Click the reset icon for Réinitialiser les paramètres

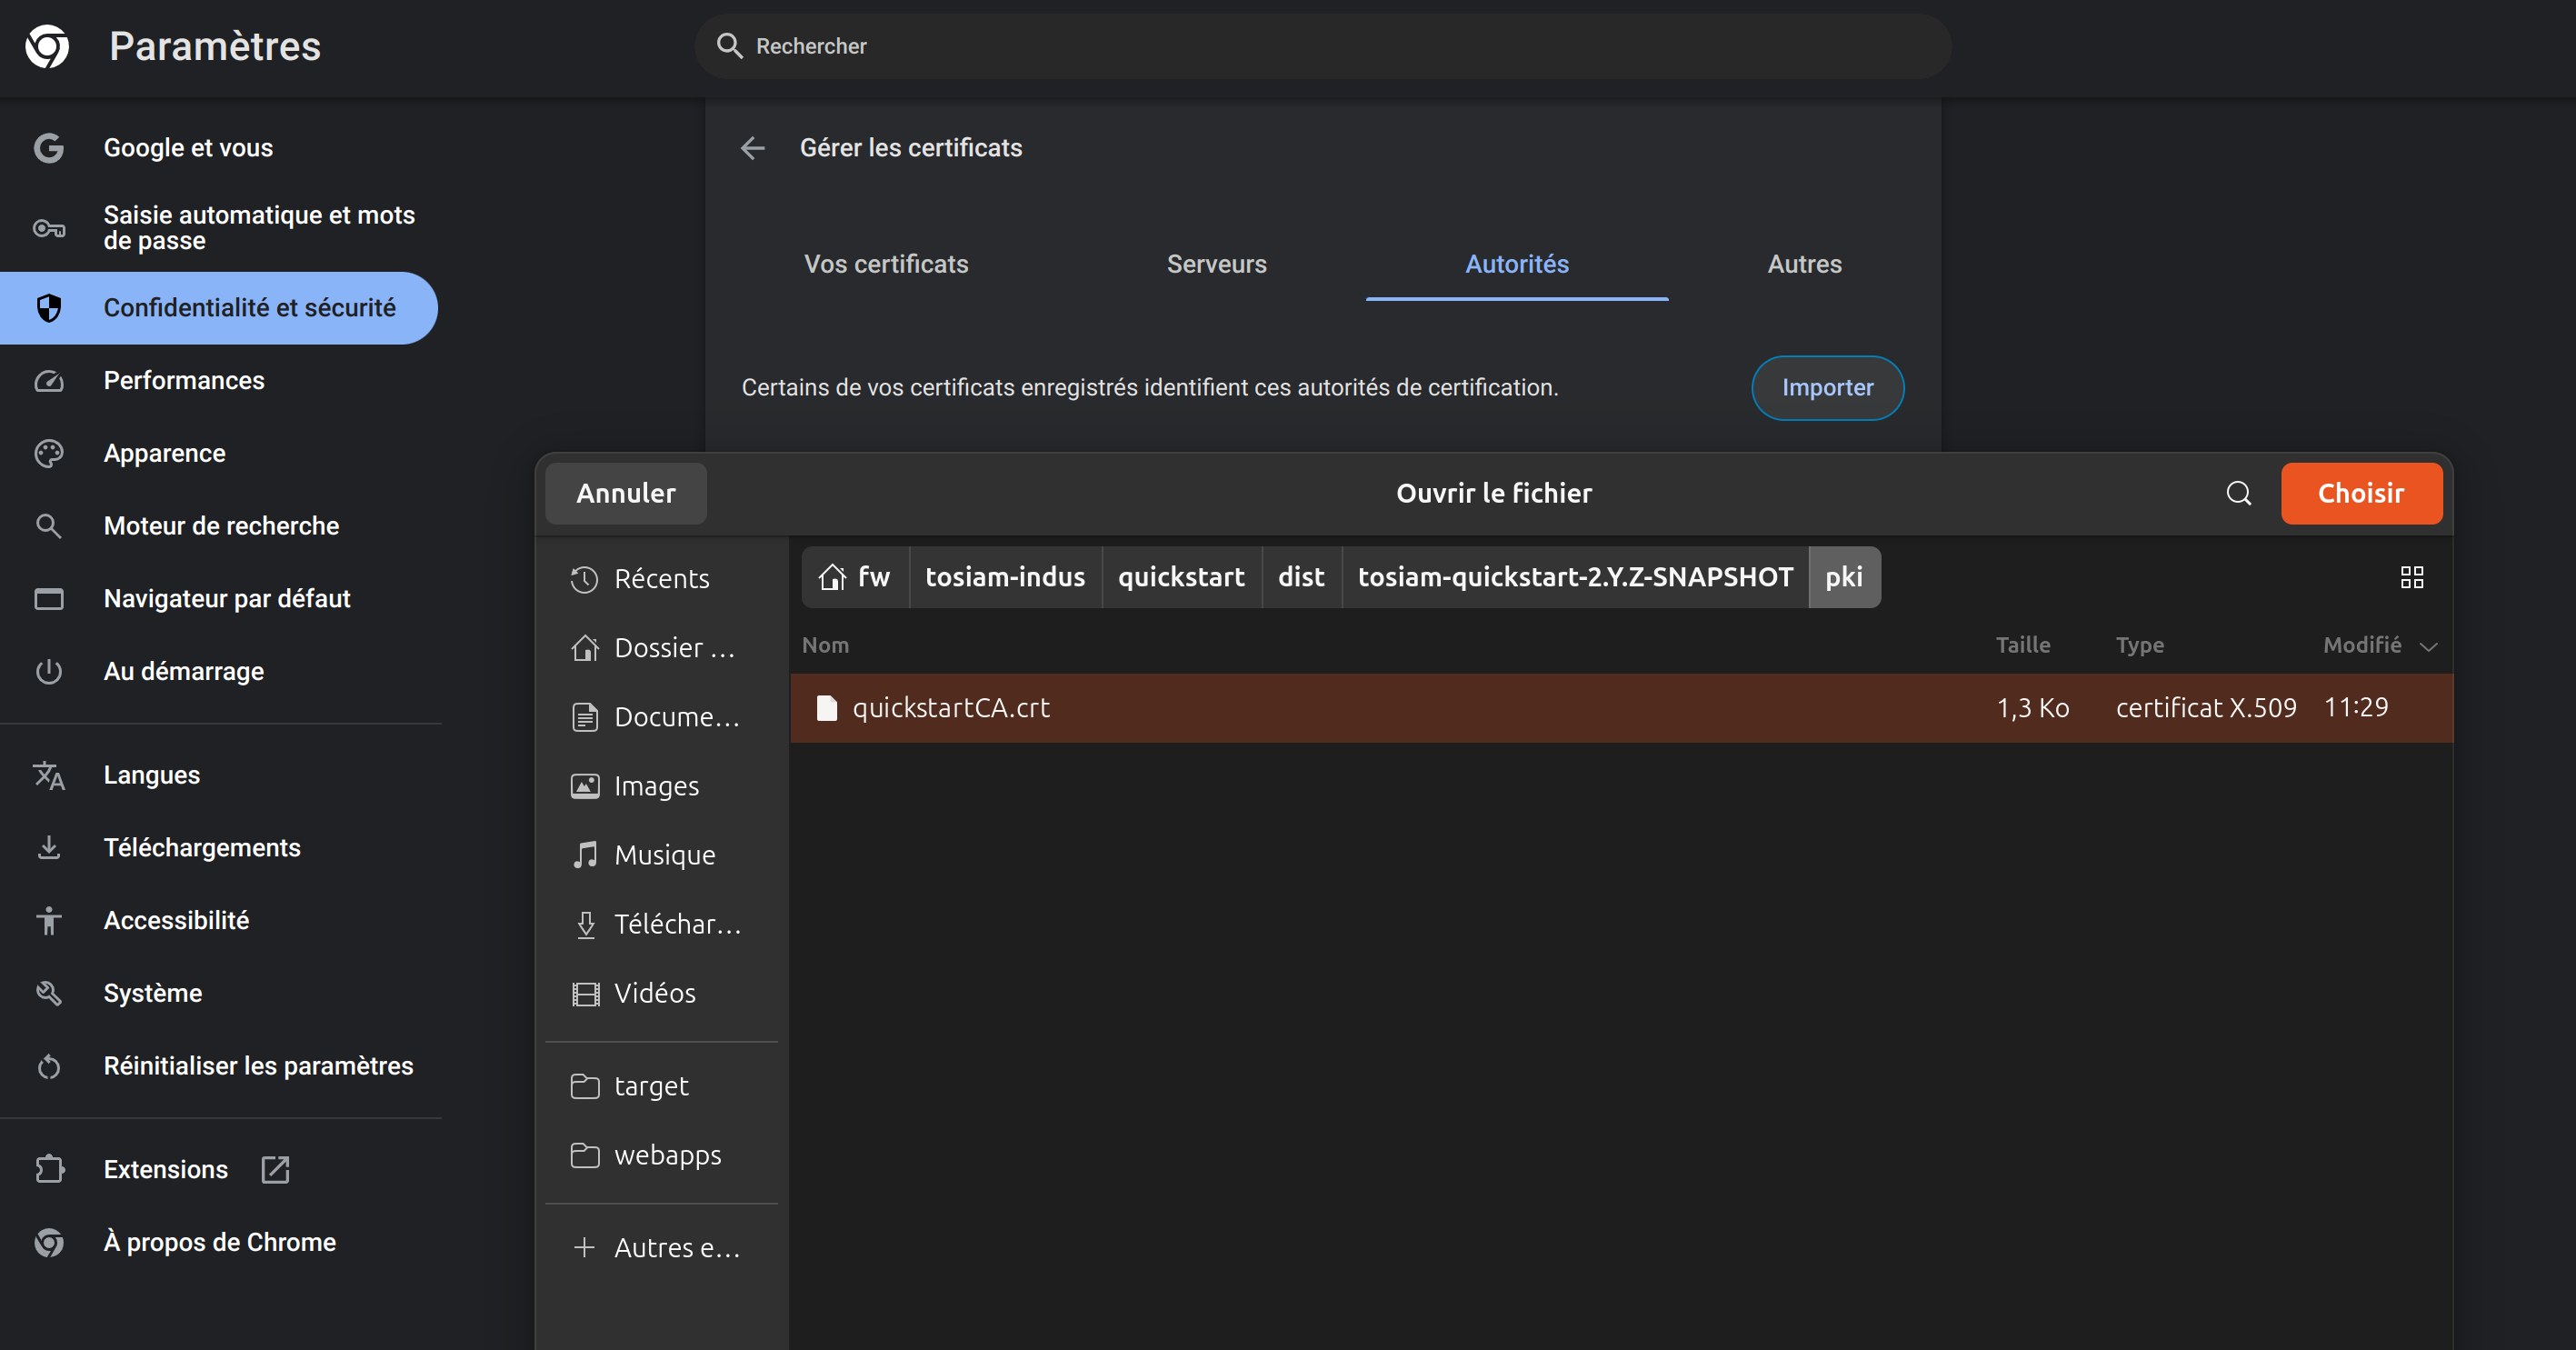49,1067
